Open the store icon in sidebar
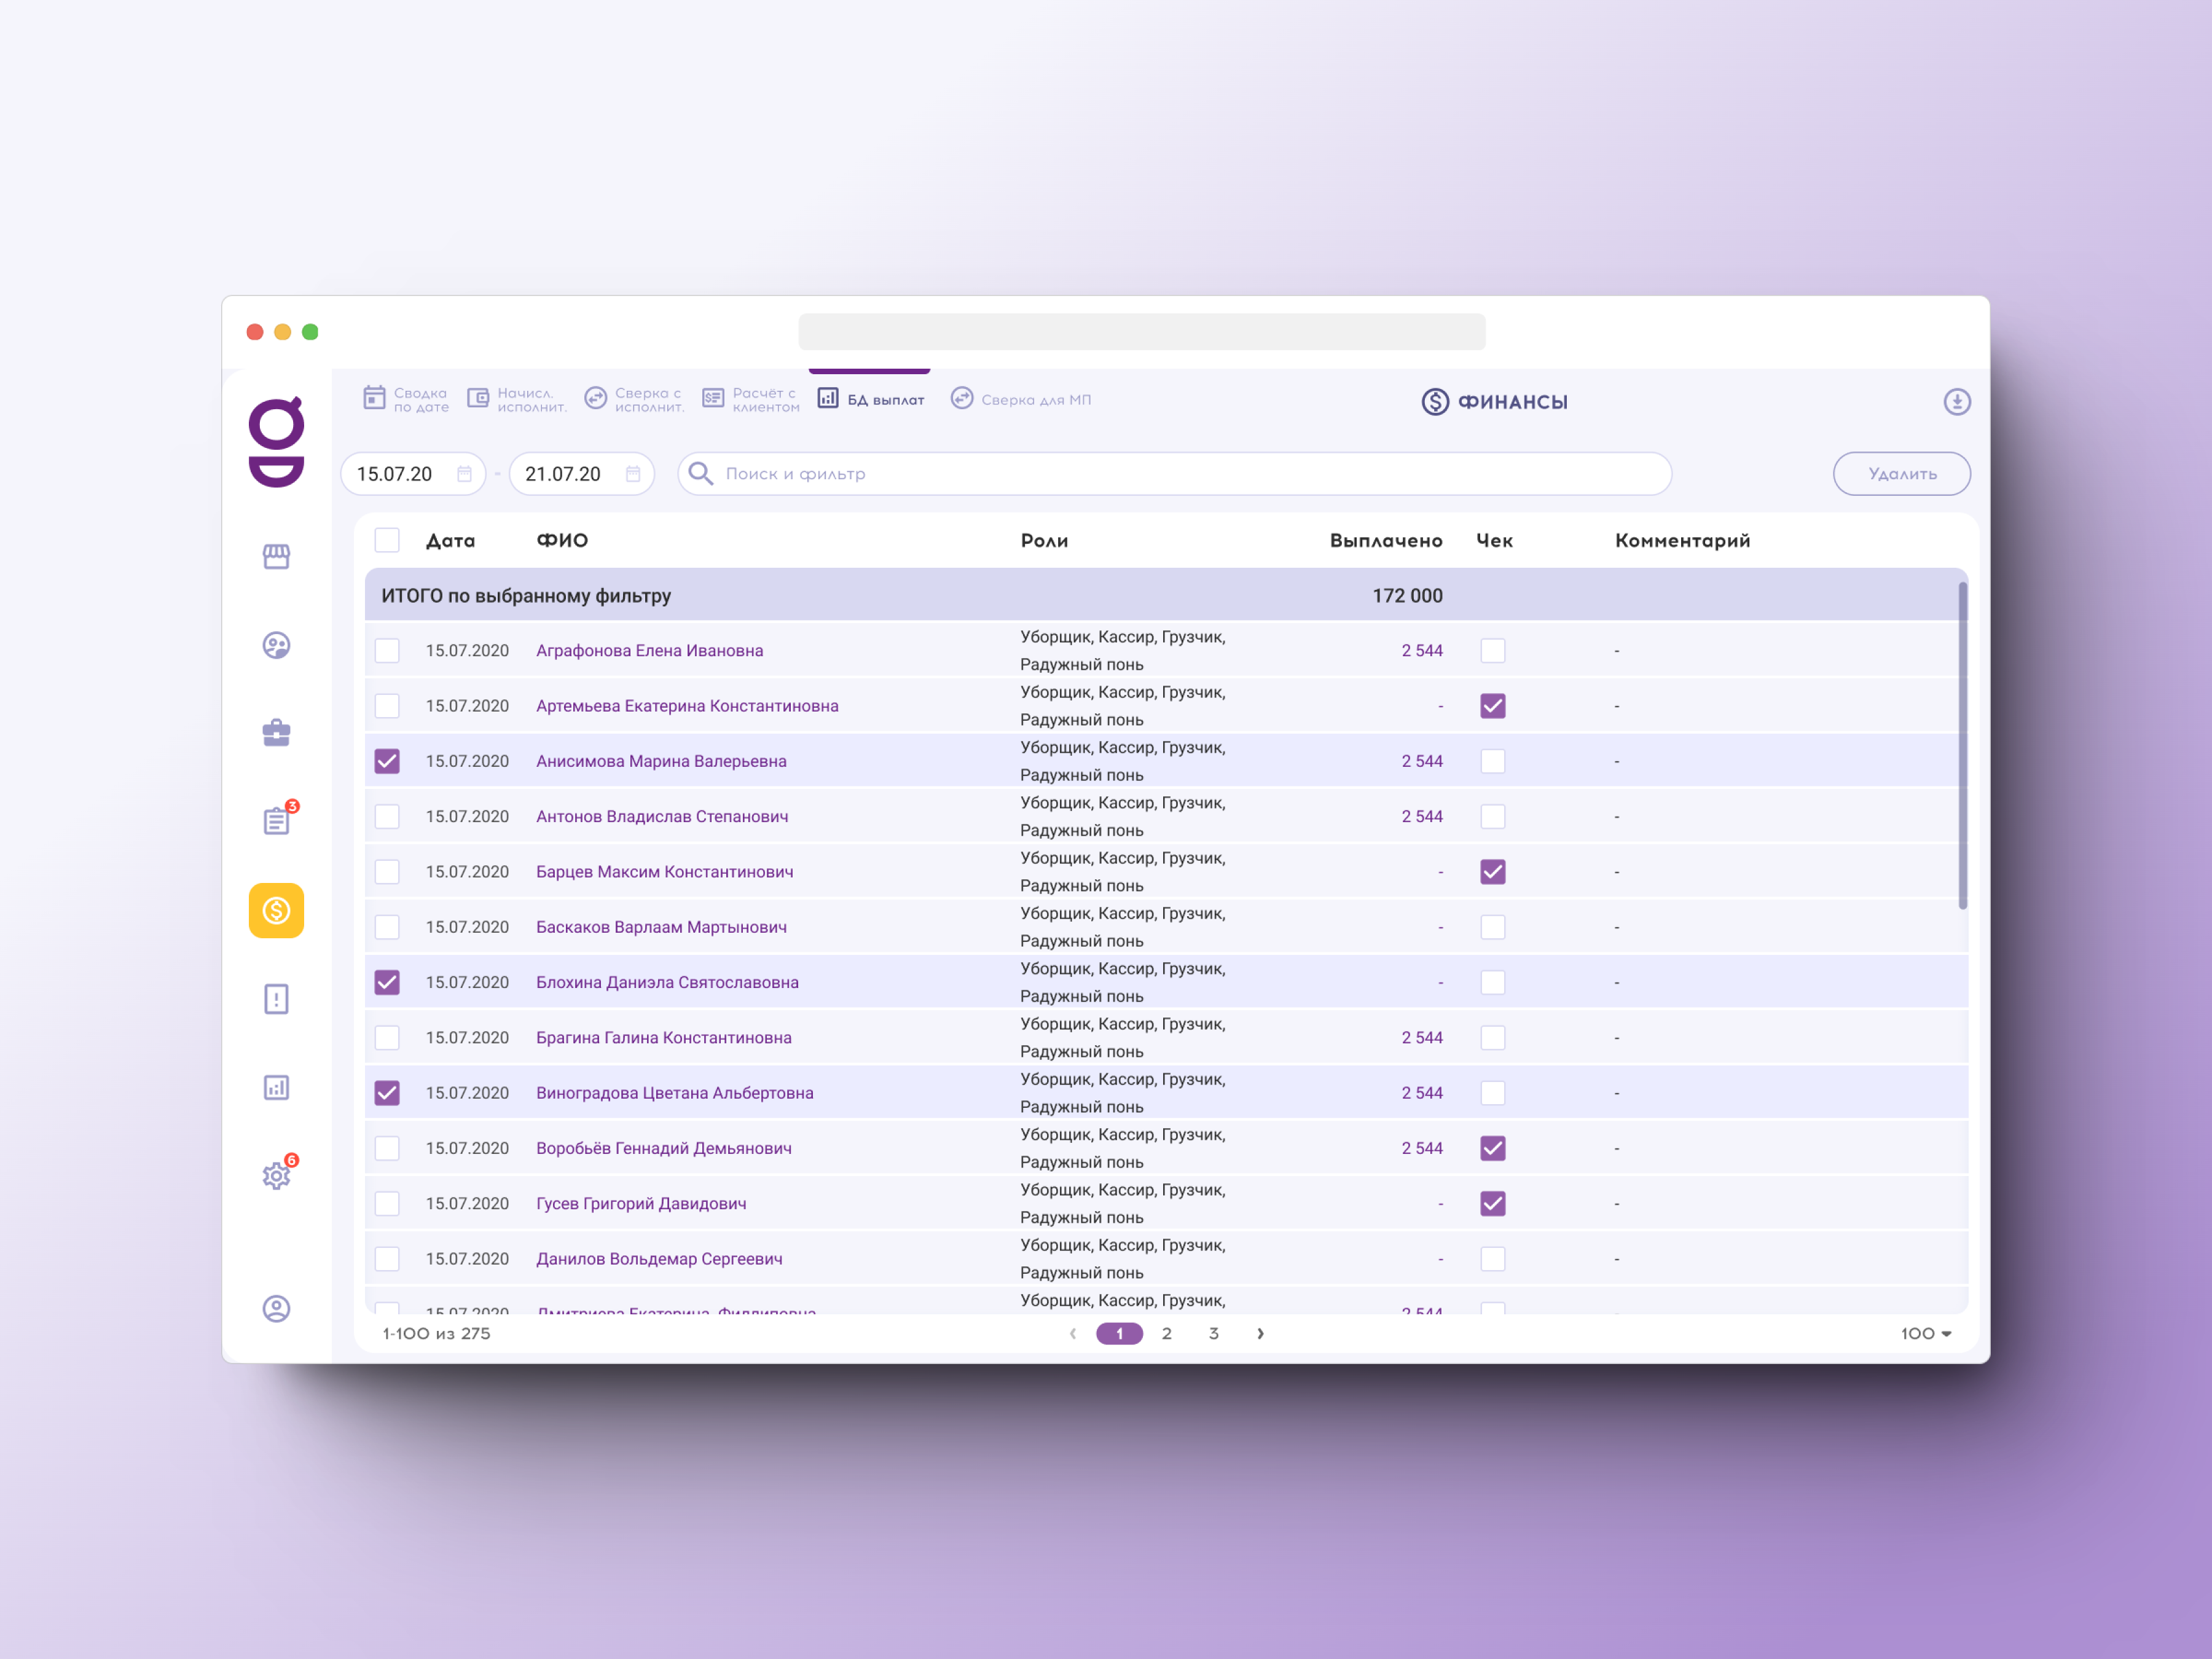The width and height of the screenshot is (2212, 1659). (x=276, y=556)
